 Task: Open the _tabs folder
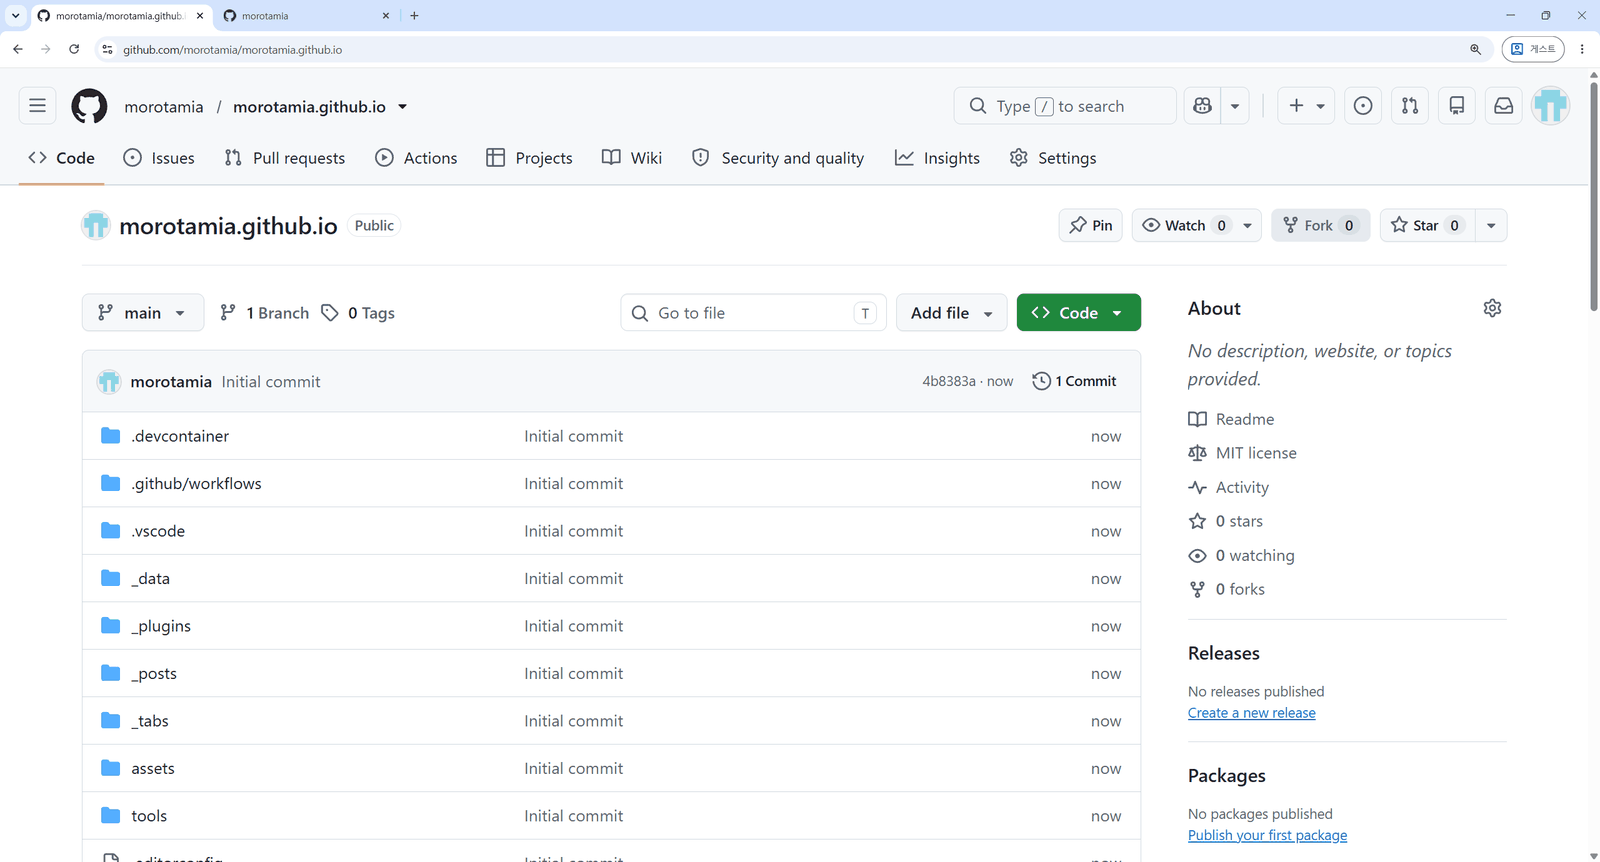(150, 721)
